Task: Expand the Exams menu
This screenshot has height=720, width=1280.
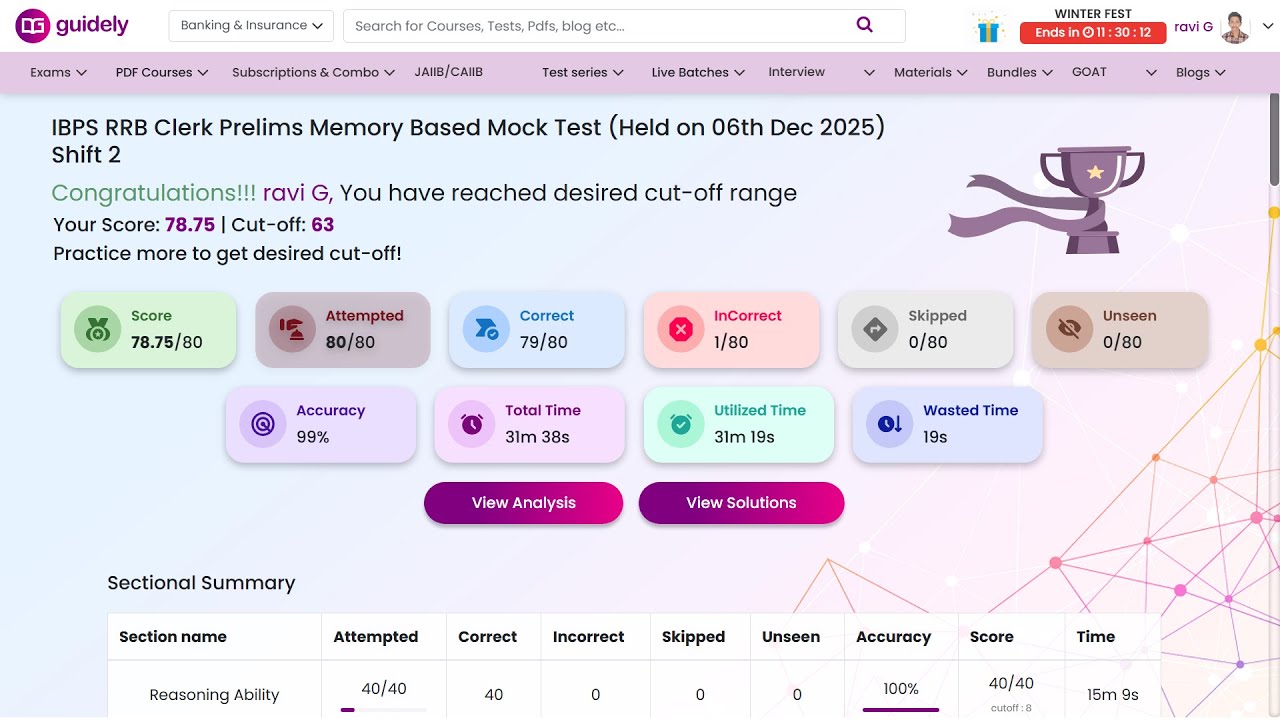Action: 59,72
